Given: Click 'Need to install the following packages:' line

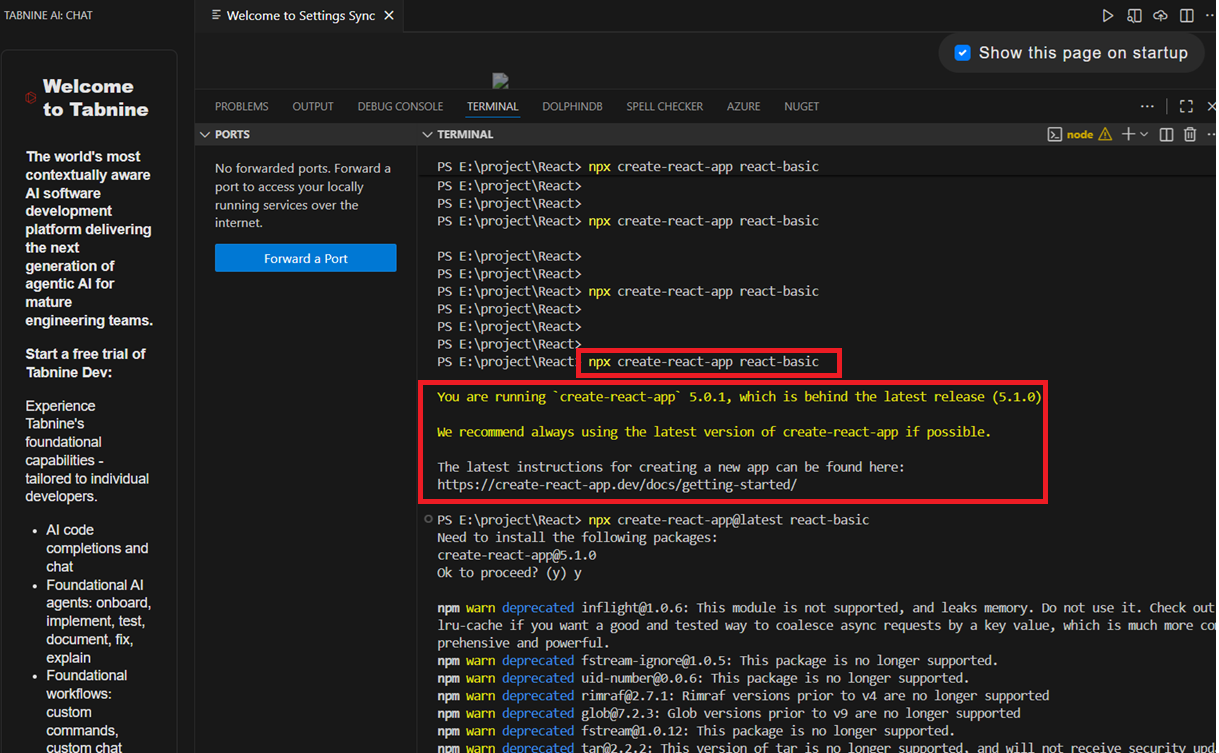Looking at the screenshot, I should (x=577, y=538).
